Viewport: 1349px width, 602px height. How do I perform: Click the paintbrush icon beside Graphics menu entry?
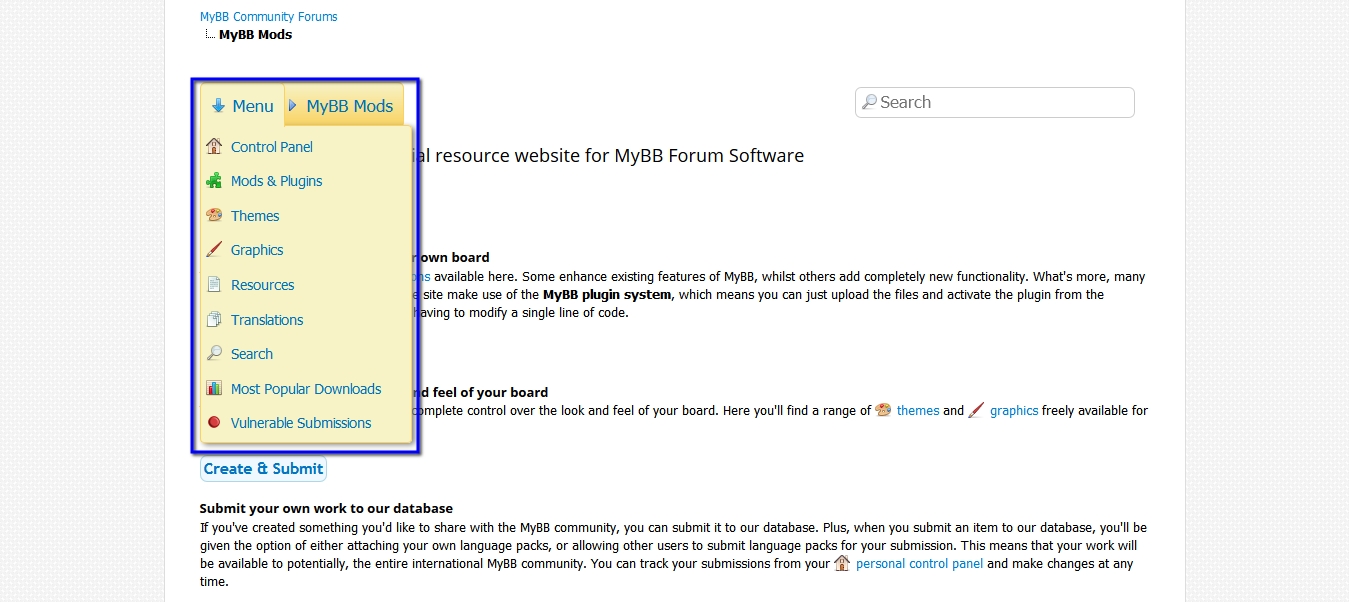click(214, 250)
